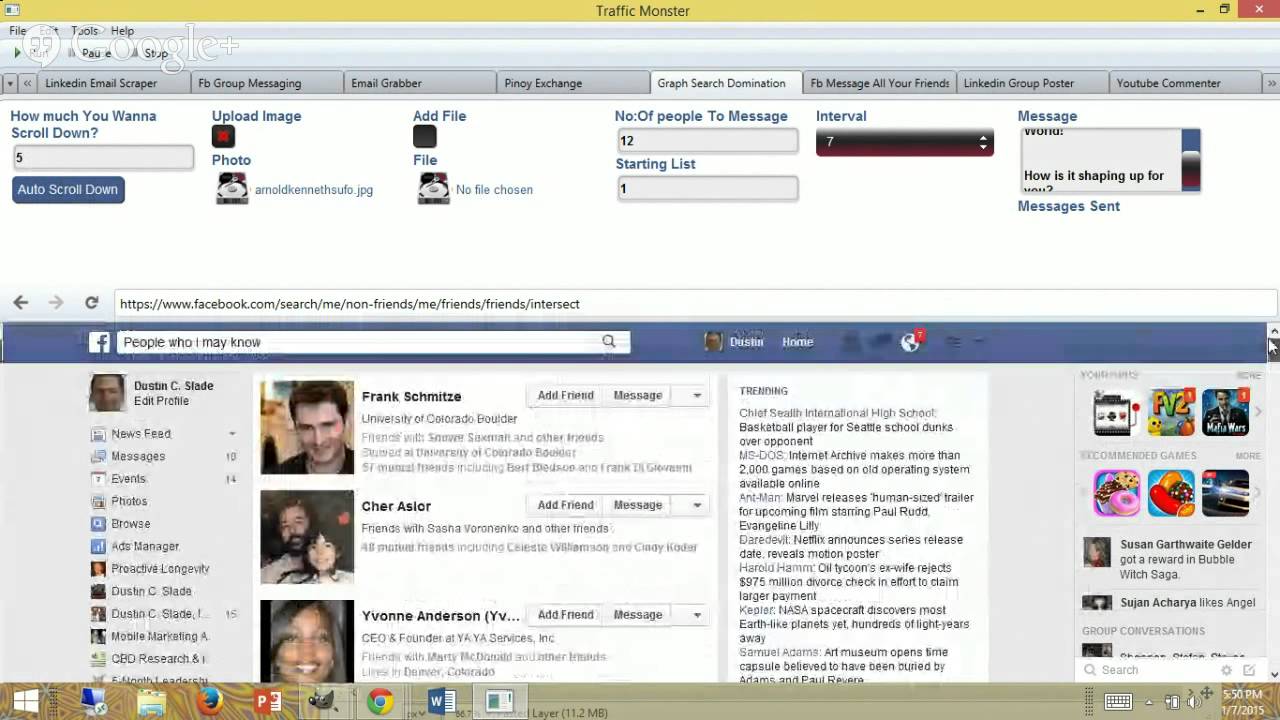Add Frank Schmitze as friend
Screen dimensions: 1280x720
(566, 395)
